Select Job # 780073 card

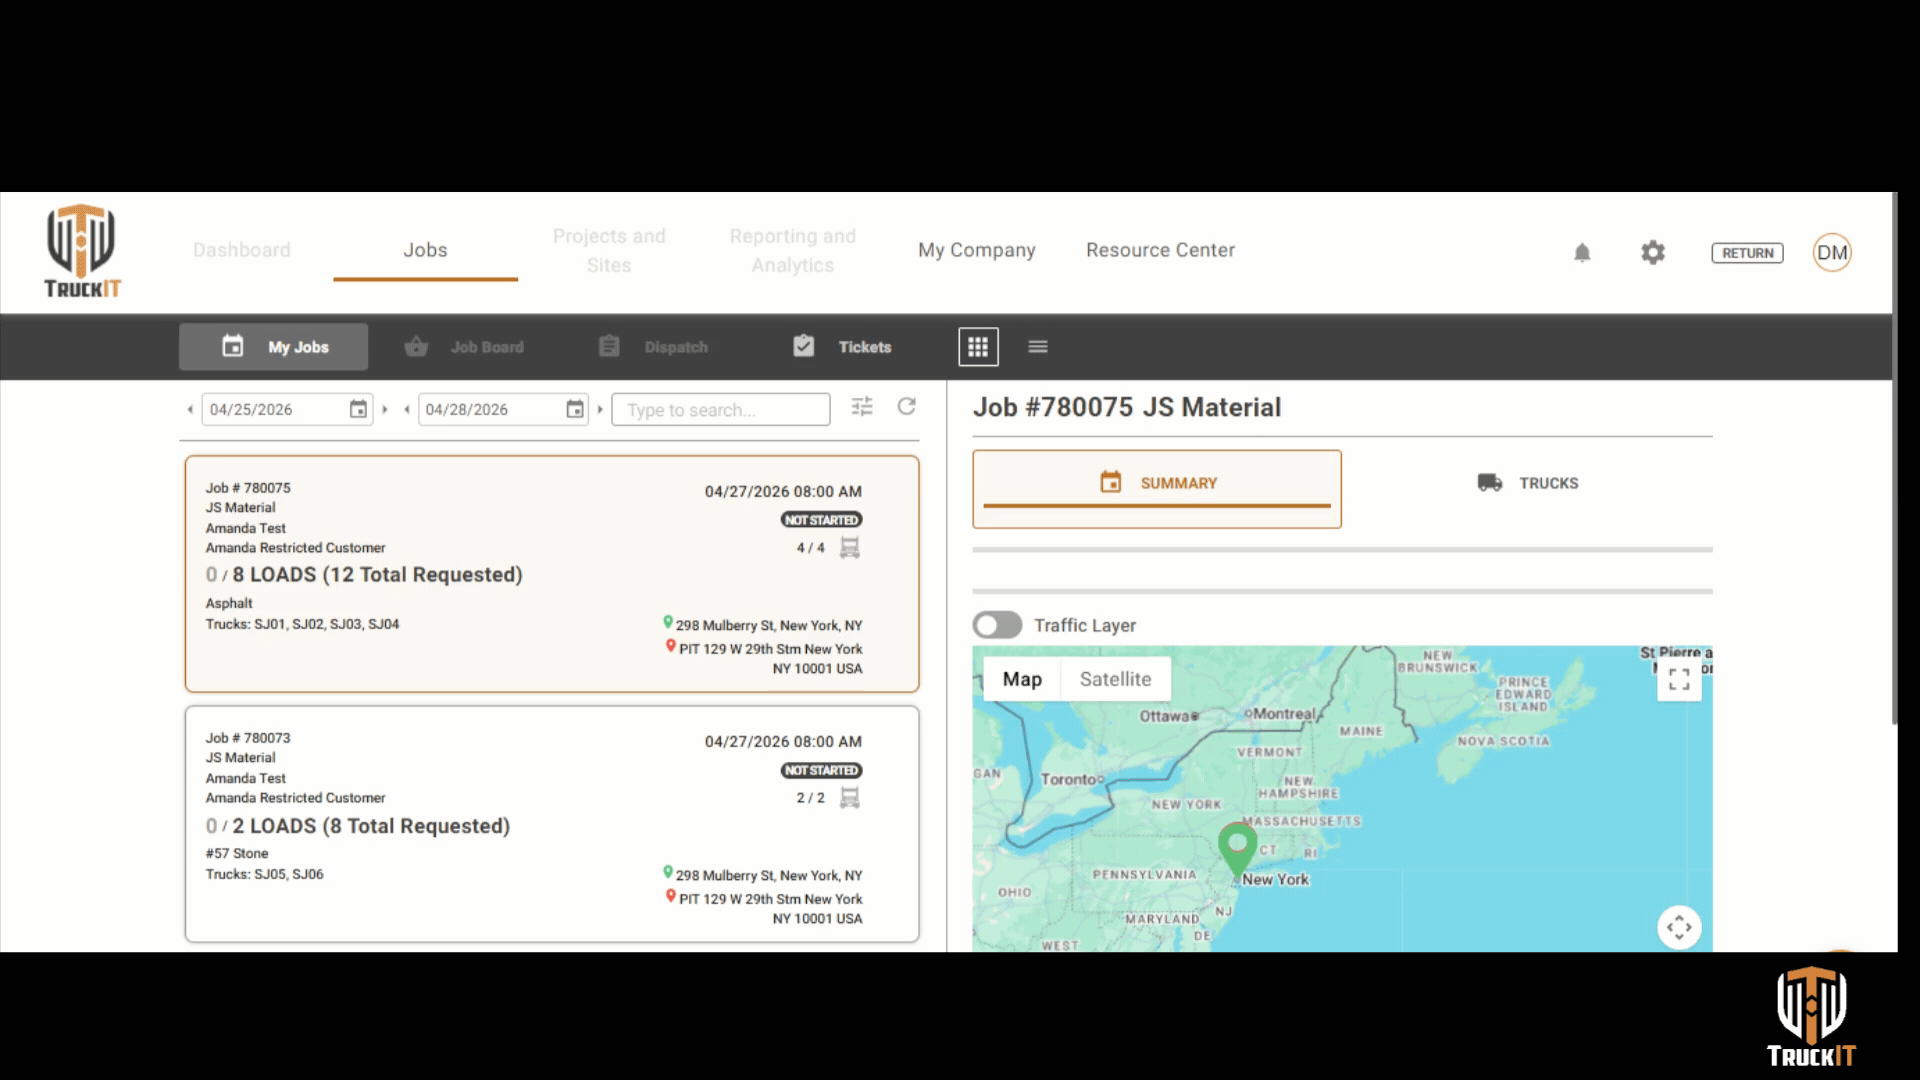click(551, 824)
